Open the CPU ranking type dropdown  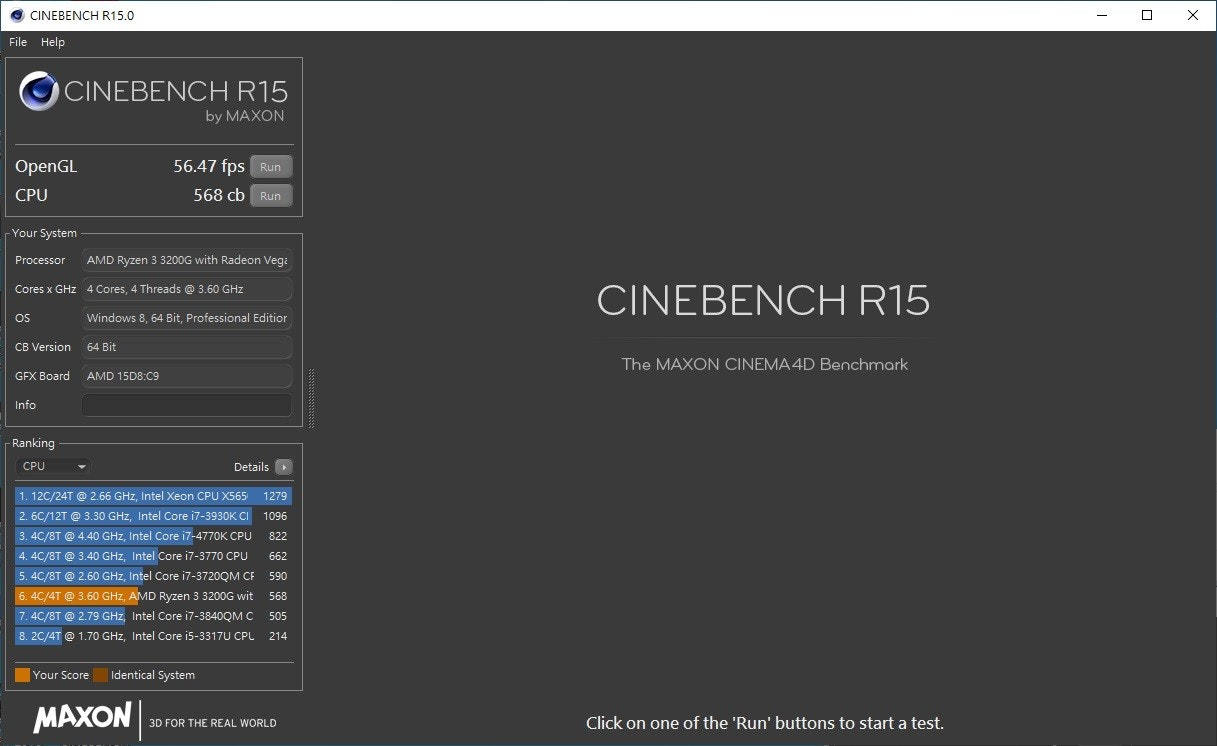(53, 466)
